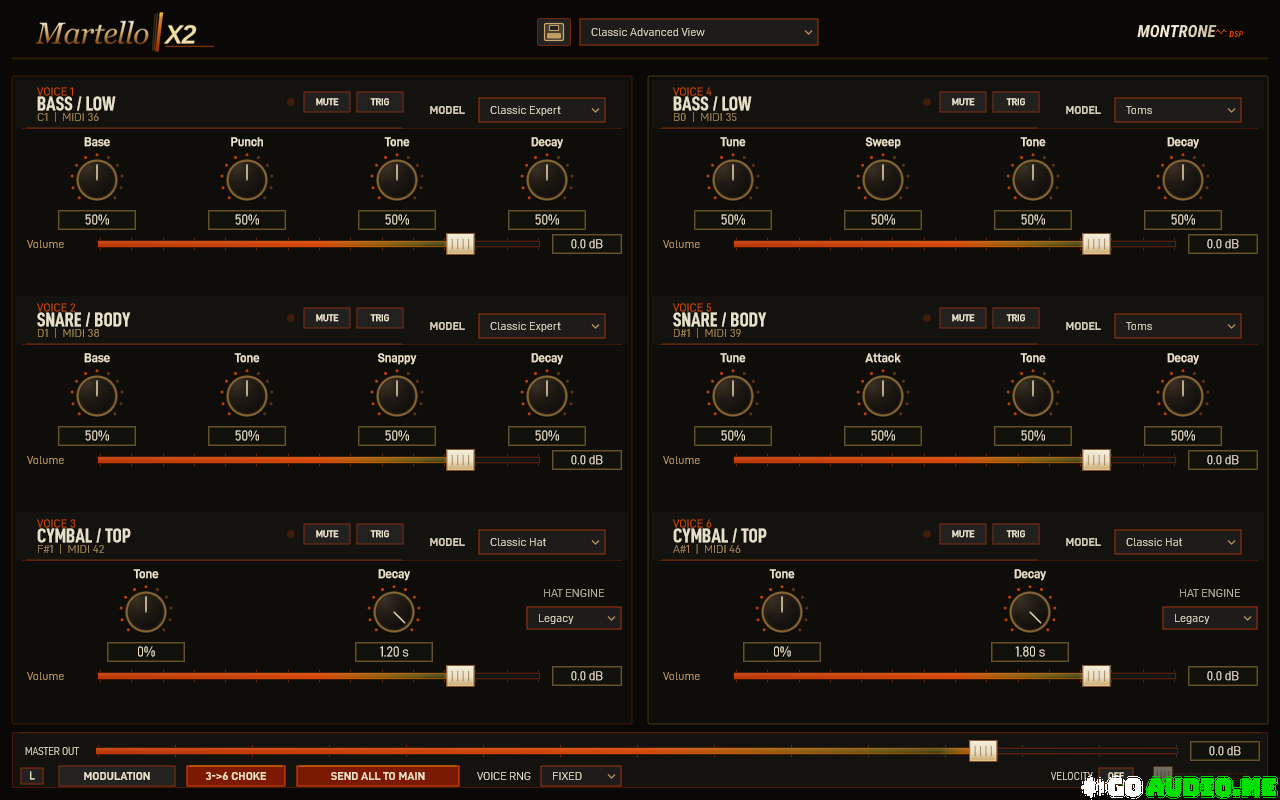
Task: Click the Voice 2 Snappy knob
Action: (397, 396)
